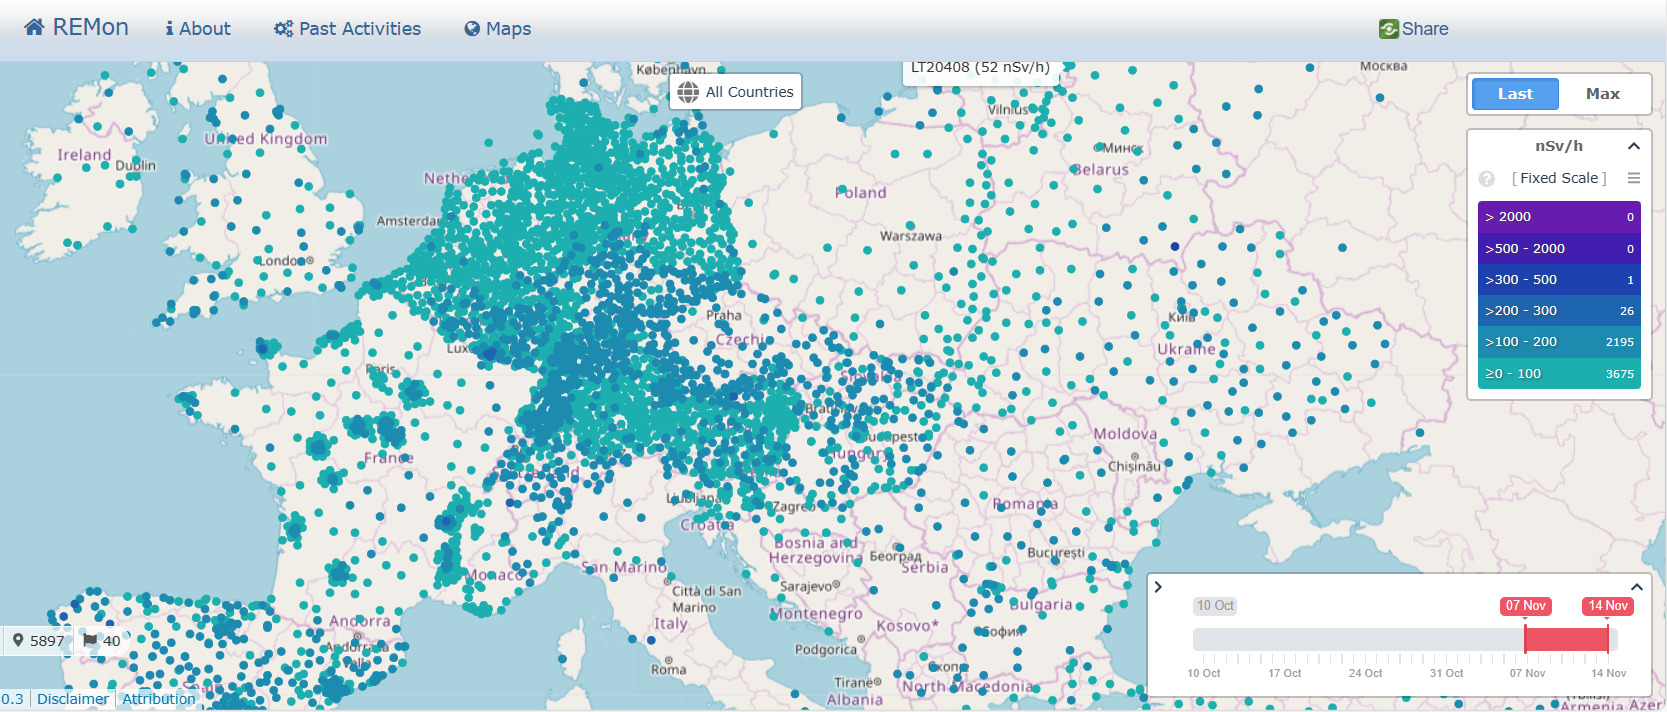Open the Disclaimer link
The image size is (1667, 712).
[73, 699]
